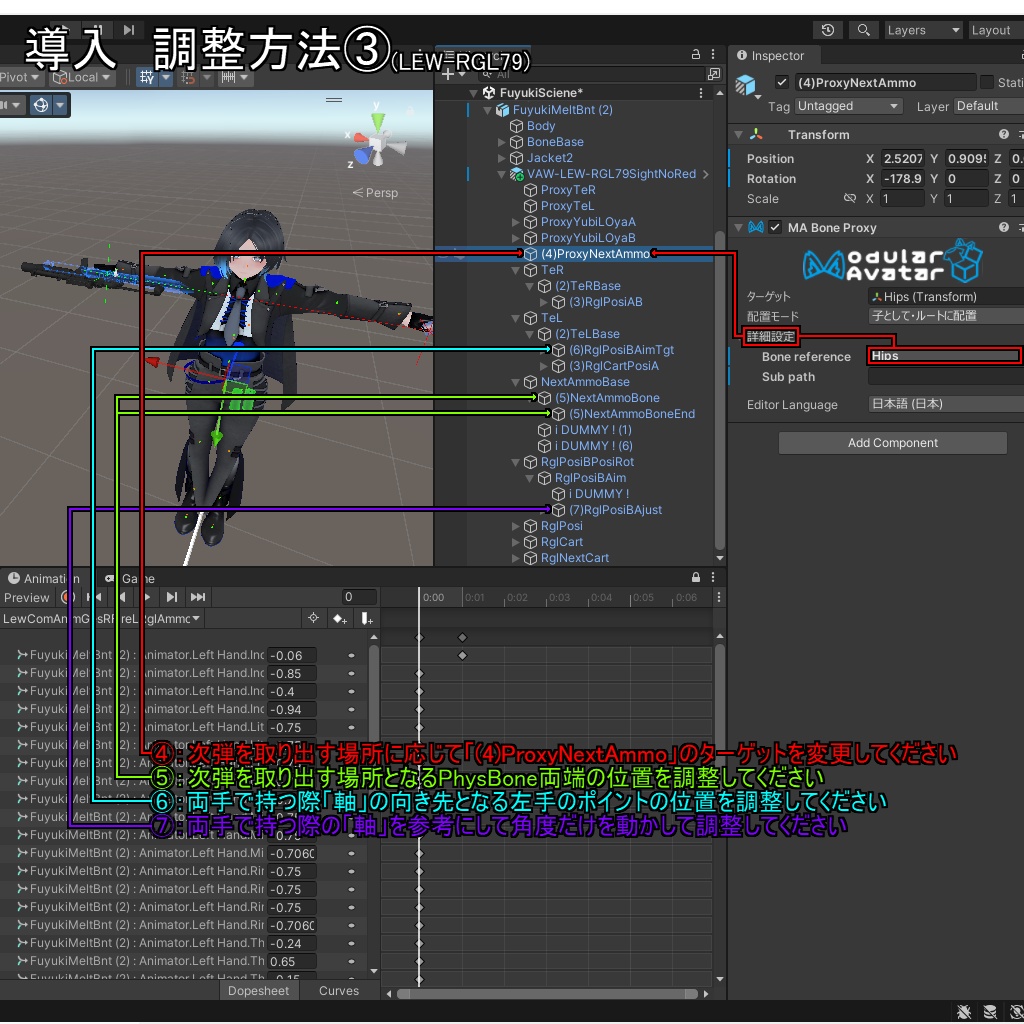Open the Hierarchy search-by-type icon
The image size is (1024, 1024).
click(x=714, y=74)
